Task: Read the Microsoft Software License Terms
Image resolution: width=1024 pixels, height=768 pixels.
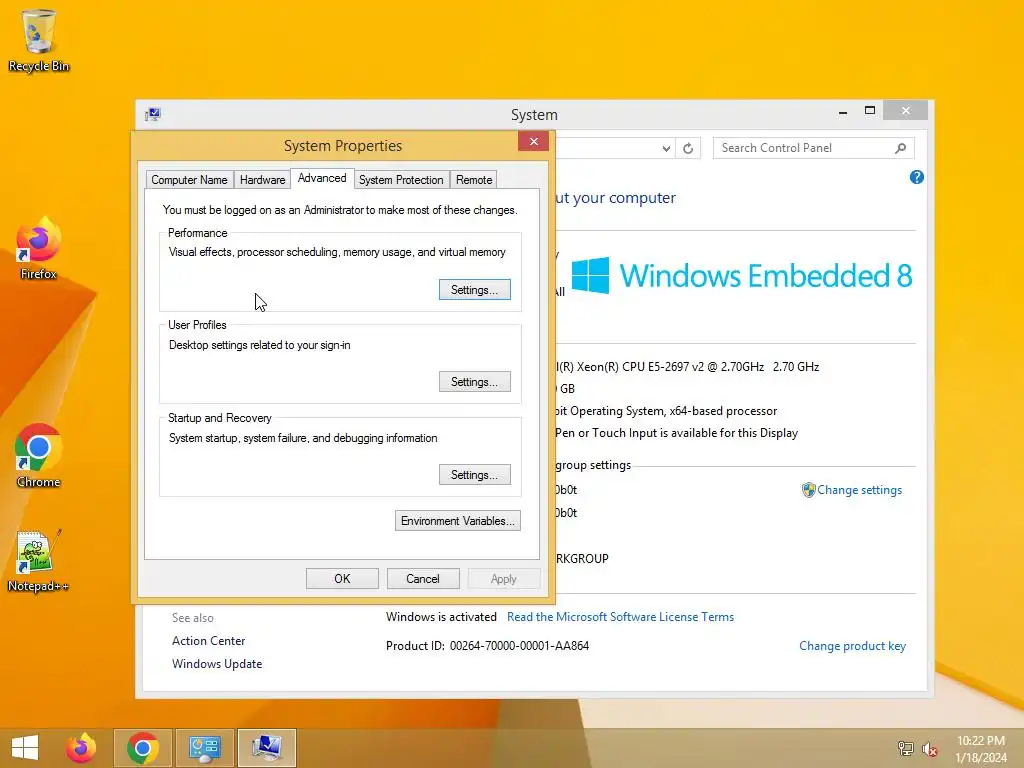Action: [x=620, y=616]
